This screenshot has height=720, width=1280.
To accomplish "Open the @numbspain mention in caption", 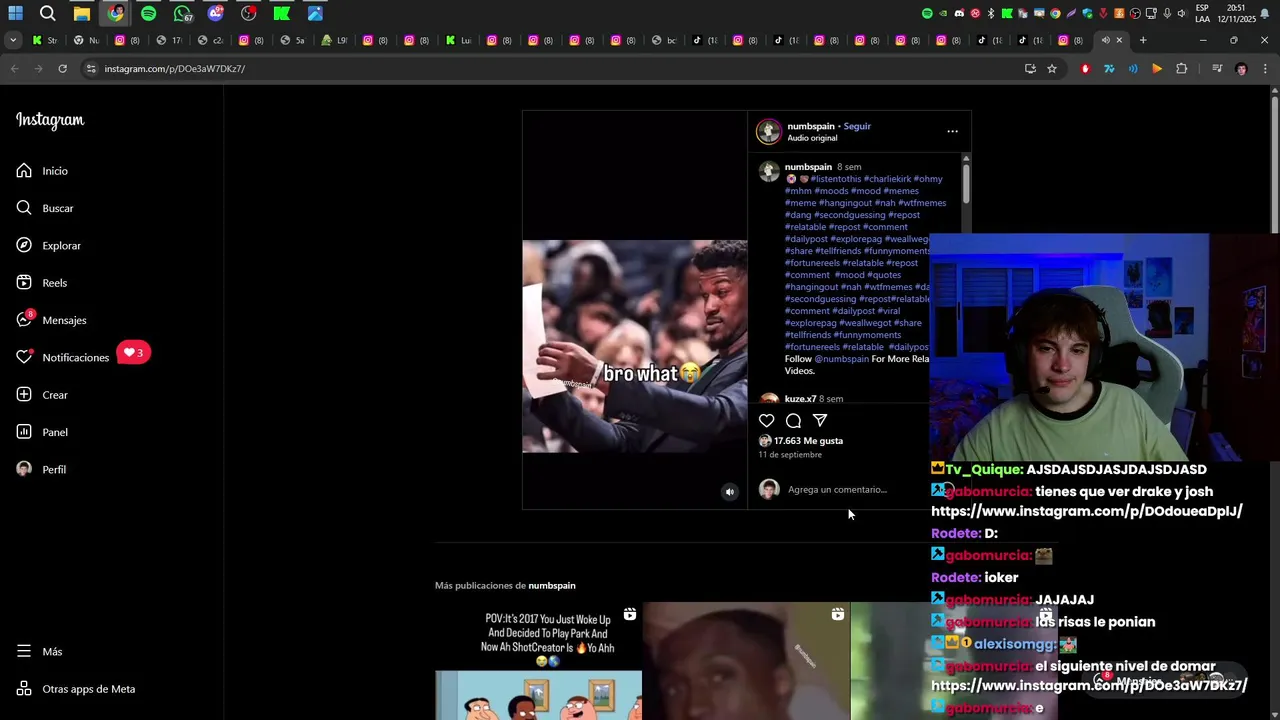I will 841,359.
